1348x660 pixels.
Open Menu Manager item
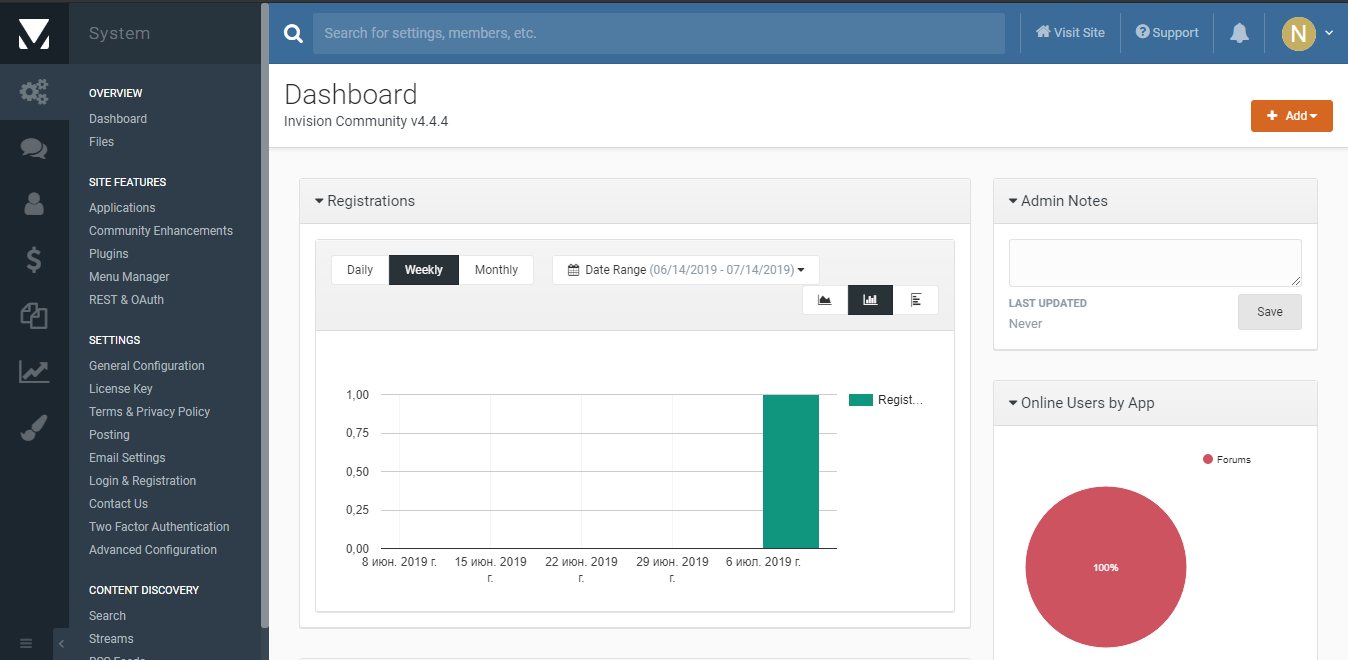[x=129, y=277]
